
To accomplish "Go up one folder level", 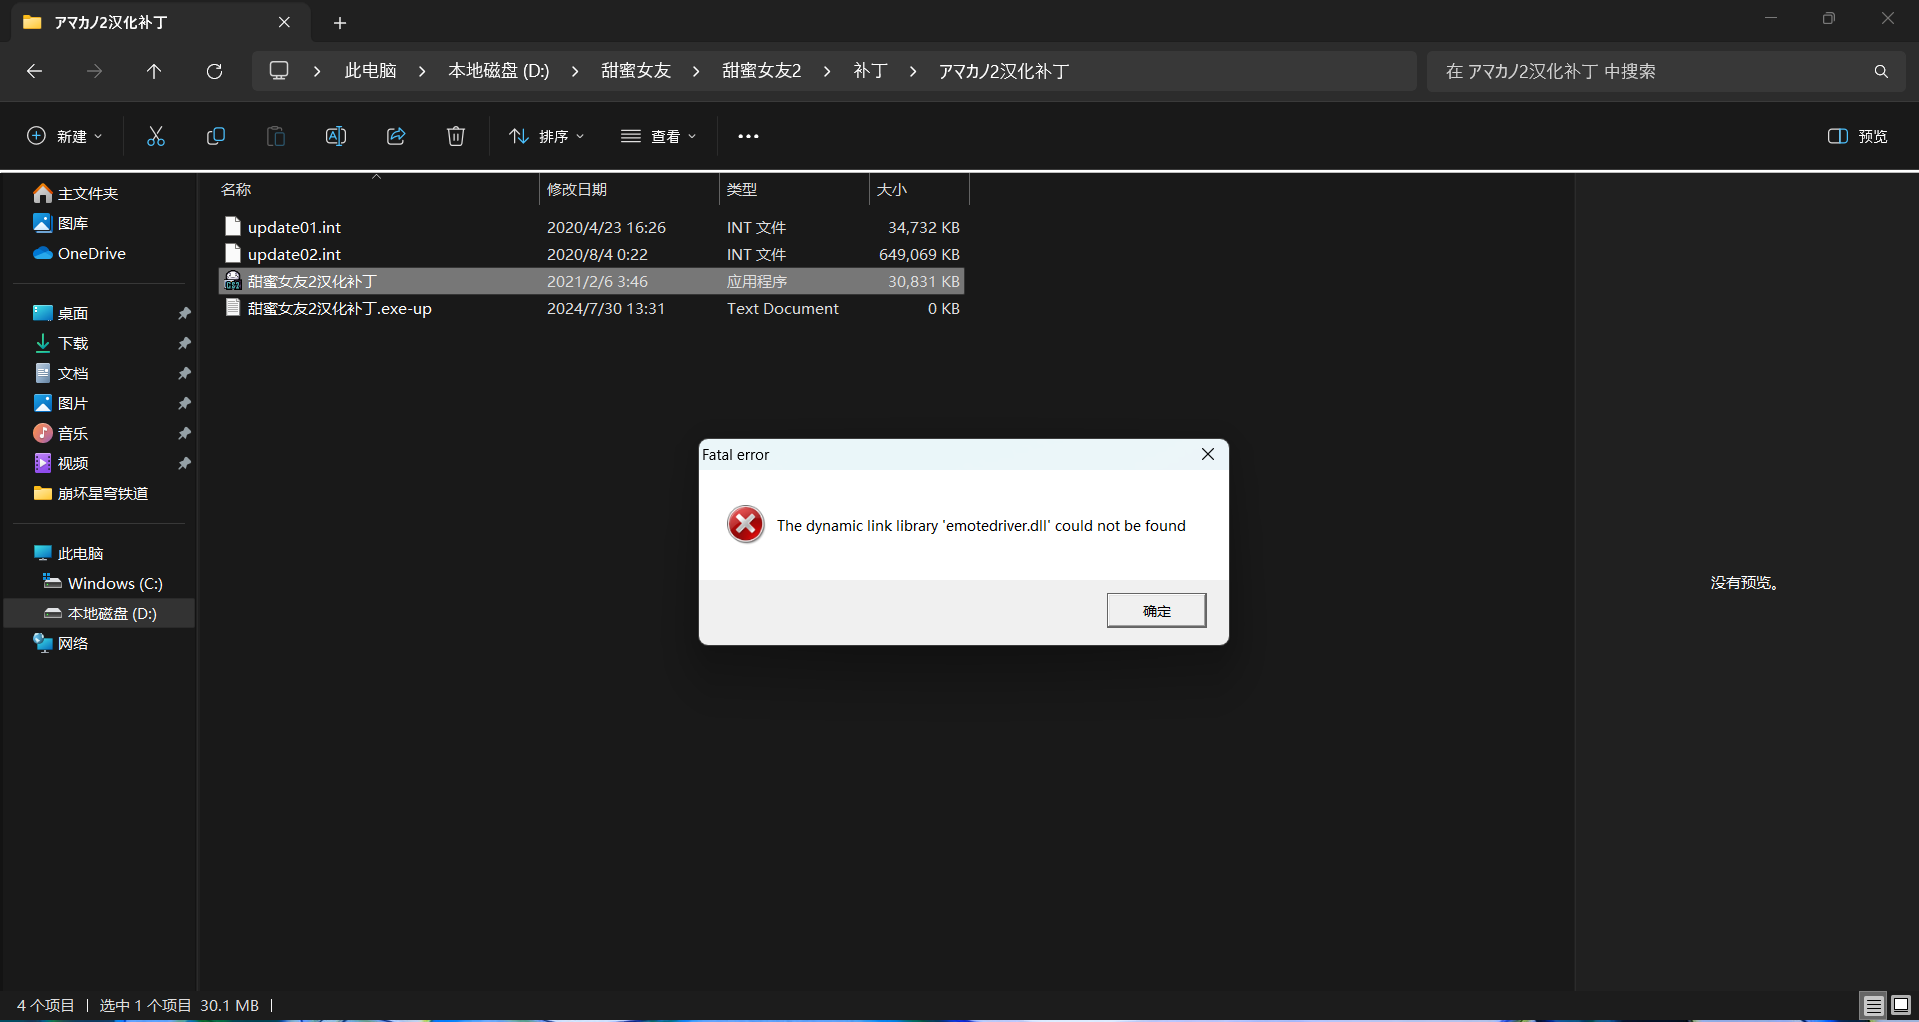I will (x=154, y=71).
